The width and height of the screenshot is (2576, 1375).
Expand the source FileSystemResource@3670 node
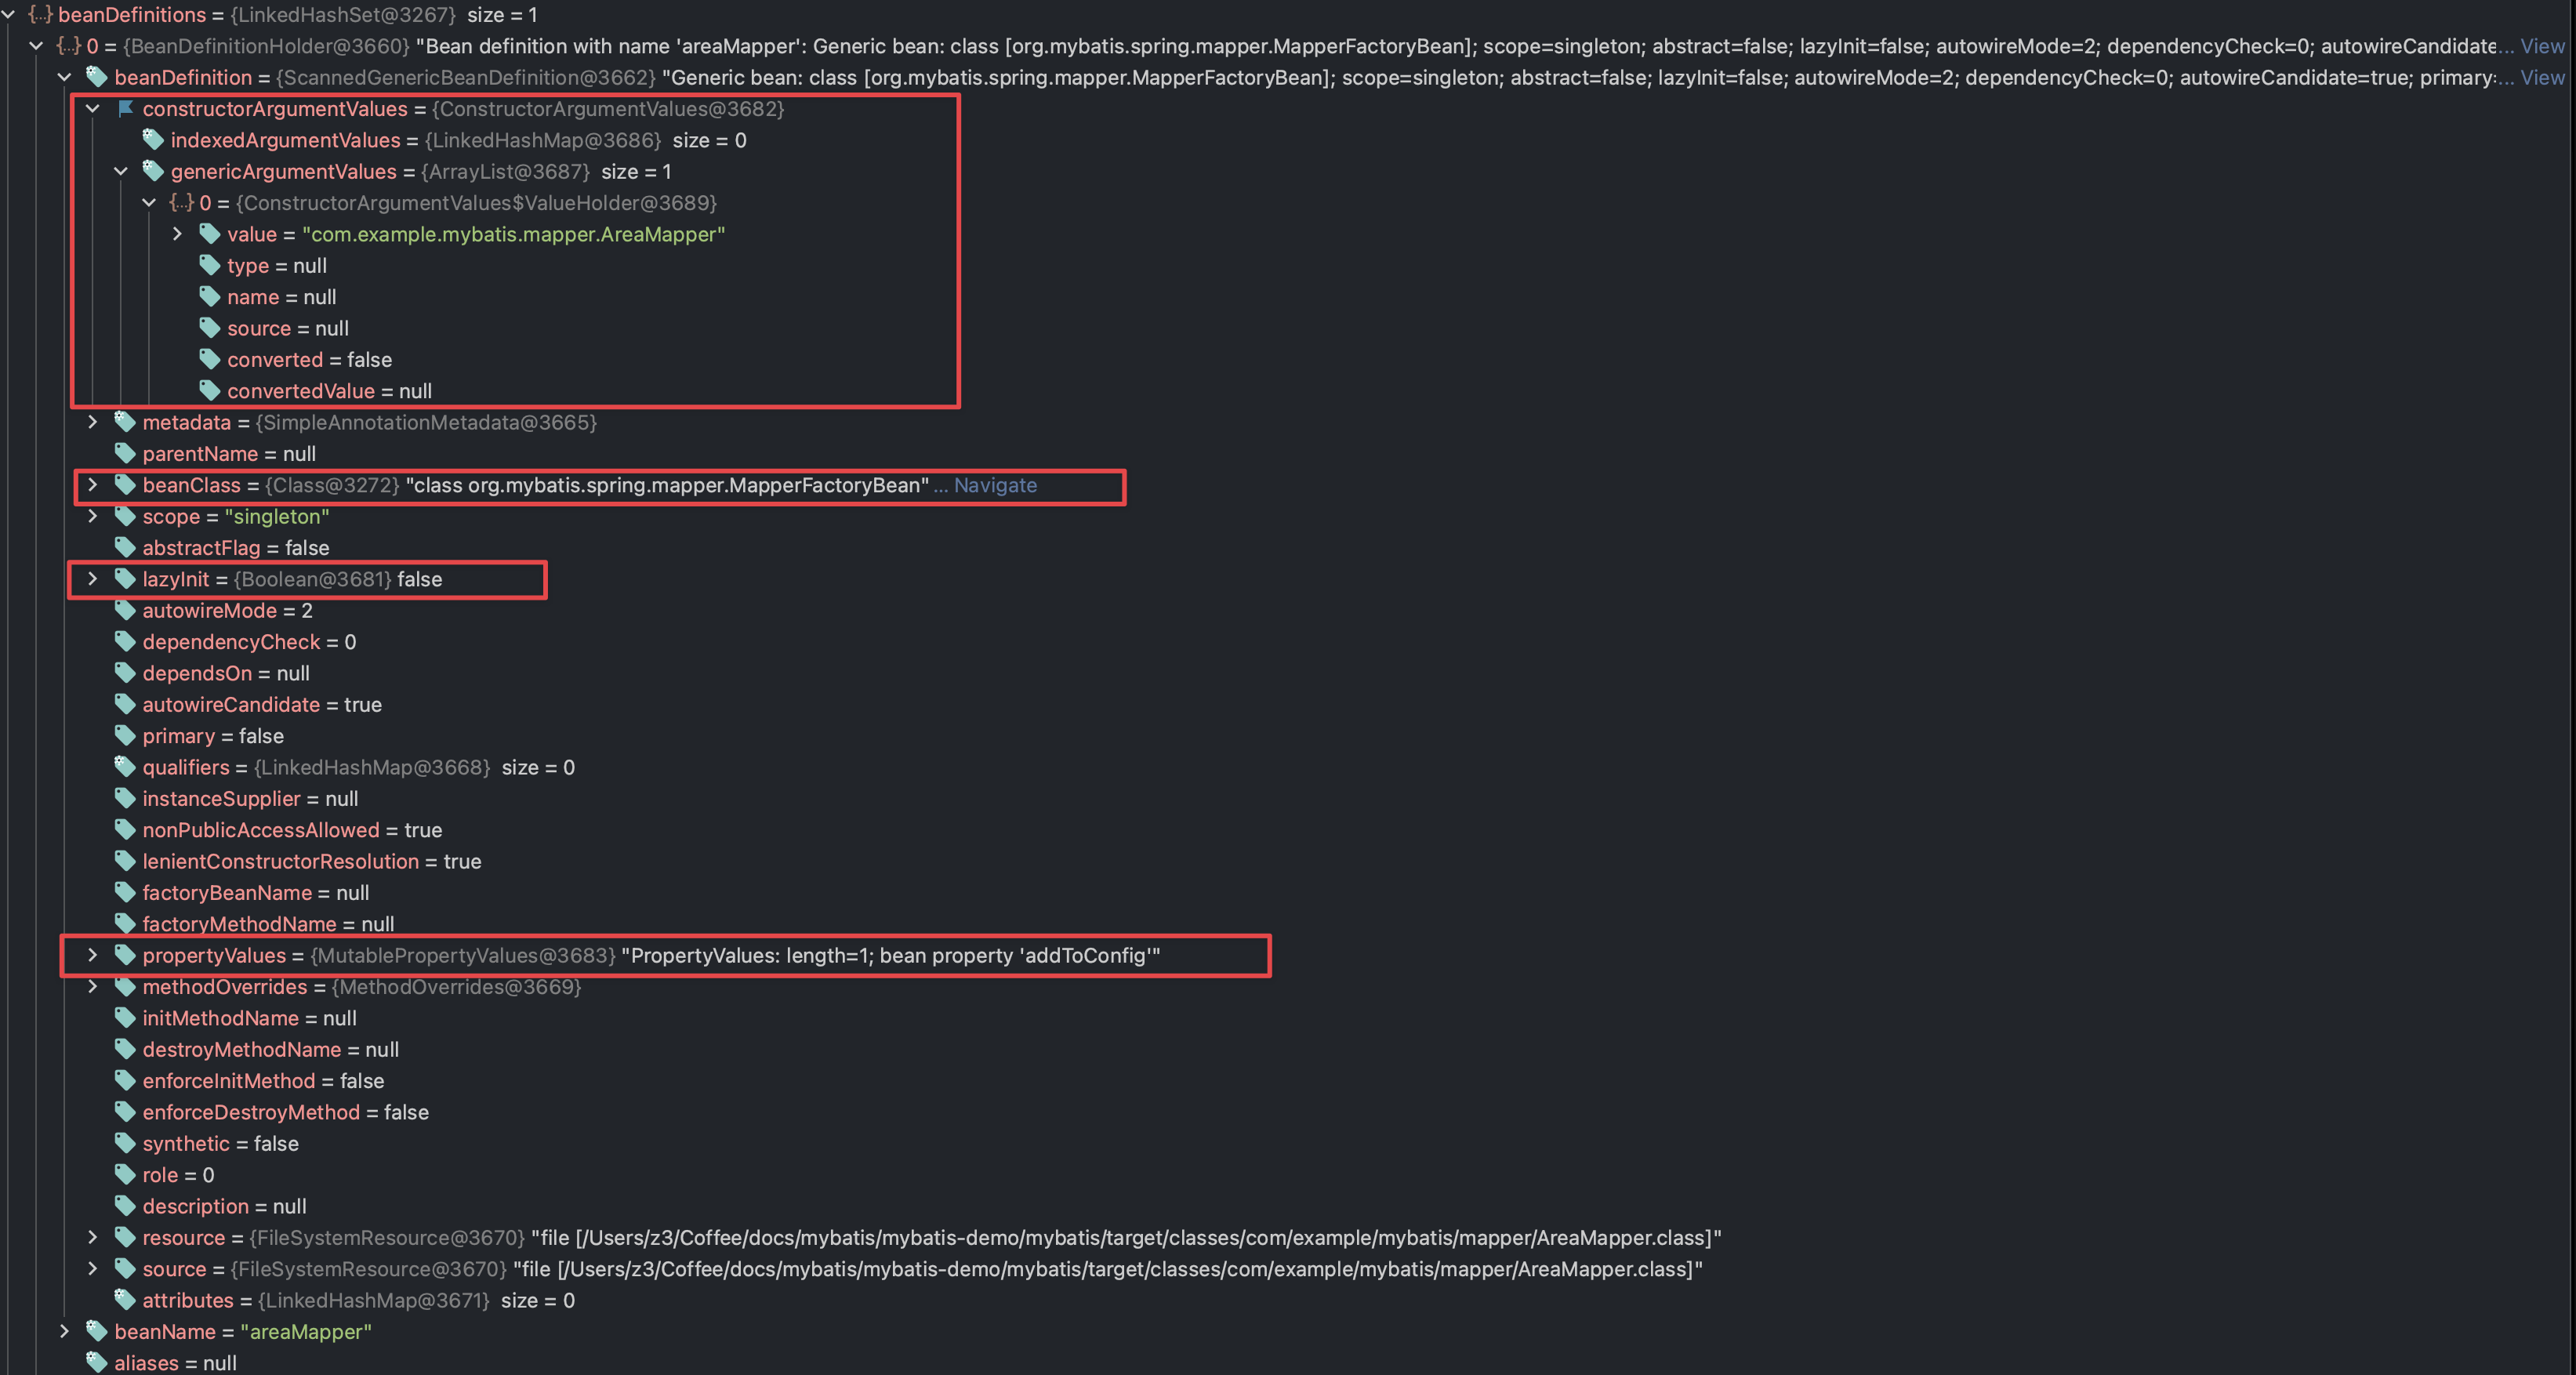[x=93, y=1269]
